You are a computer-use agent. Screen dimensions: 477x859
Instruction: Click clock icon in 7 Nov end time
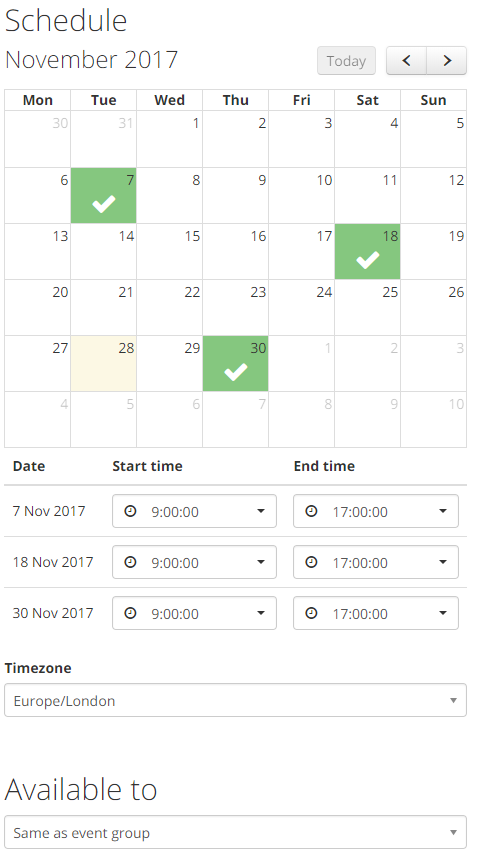click(x=311, y=511)
